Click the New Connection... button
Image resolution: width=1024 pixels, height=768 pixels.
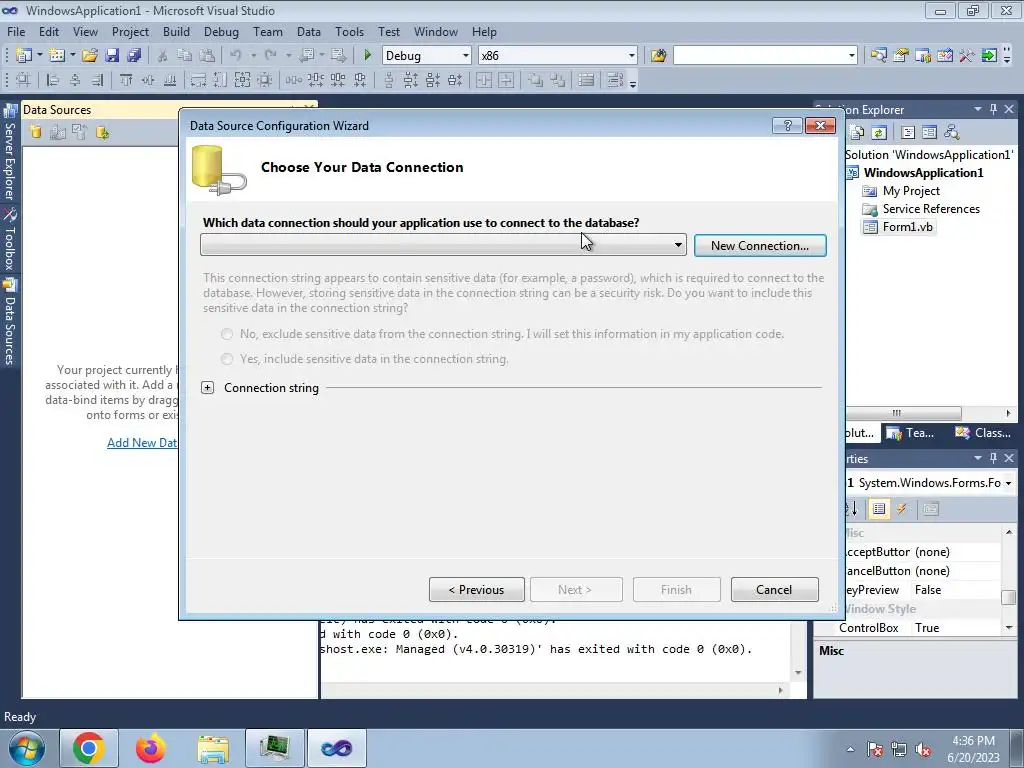[760, 246]
